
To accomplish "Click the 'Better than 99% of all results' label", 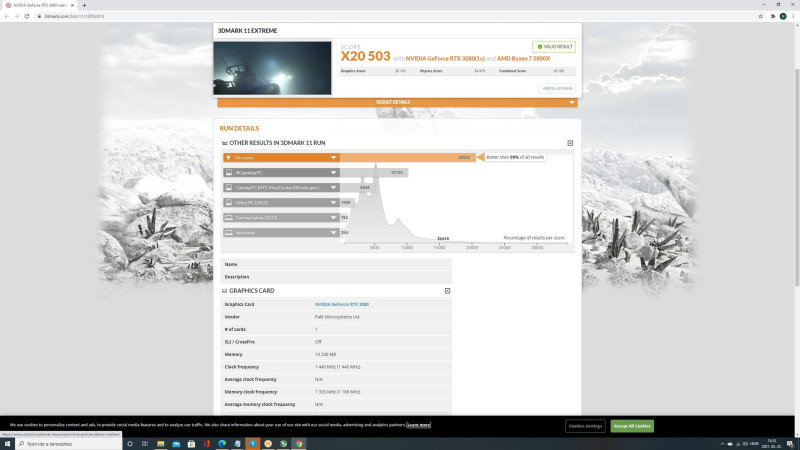I will click(x=515, y=157).
